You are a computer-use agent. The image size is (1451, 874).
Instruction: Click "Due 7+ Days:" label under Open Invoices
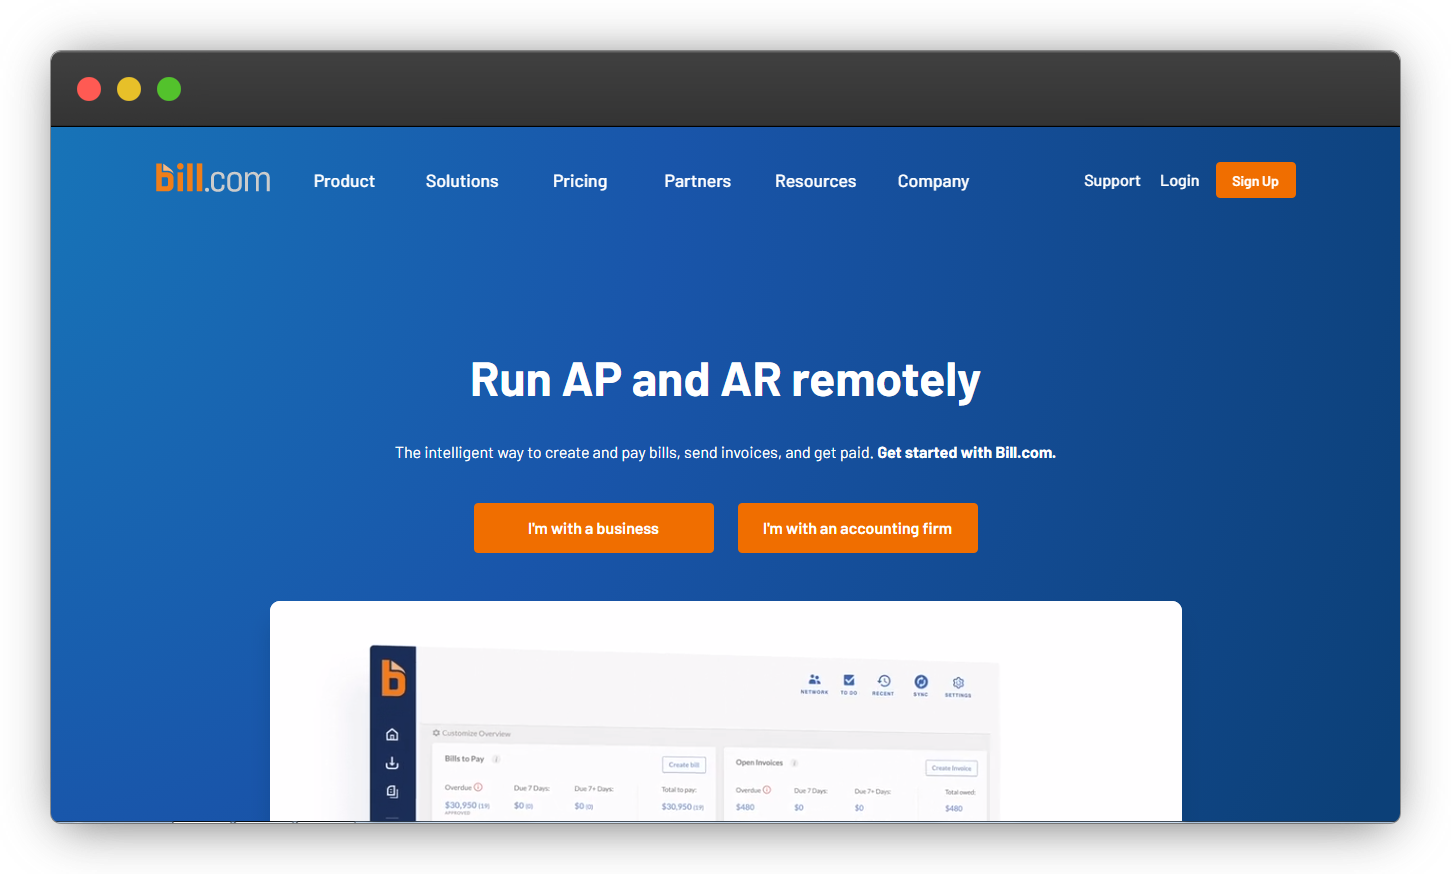[x=872, y=791]
